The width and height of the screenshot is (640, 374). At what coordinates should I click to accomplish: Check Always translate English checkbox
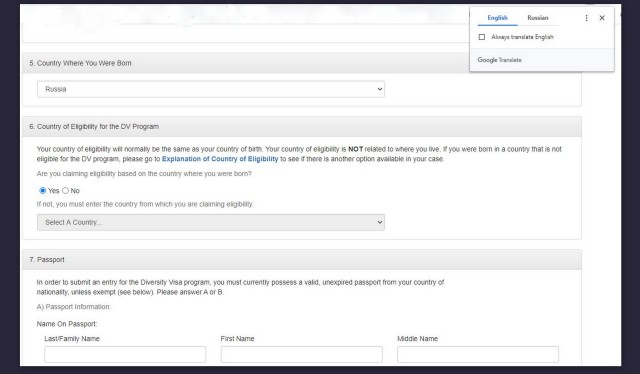(x=482, y=37)
